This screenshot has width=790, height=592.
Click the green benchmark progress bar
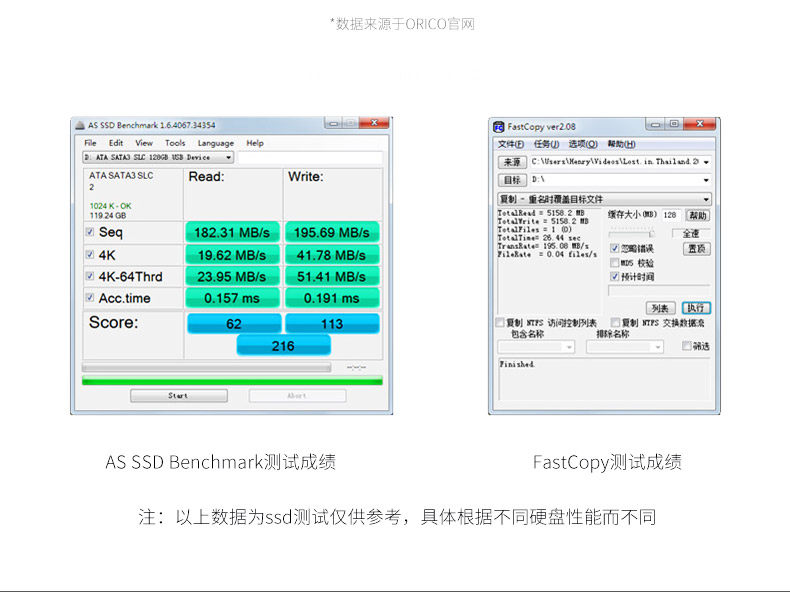point(232,381)
